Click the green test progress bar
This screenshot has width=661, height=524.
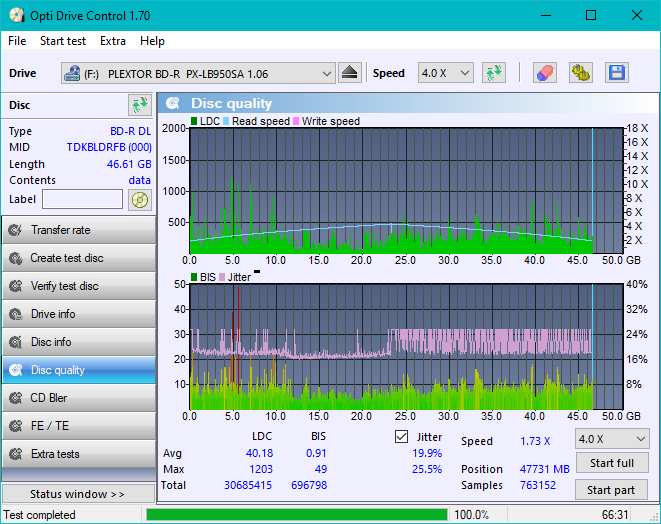point(296,514)
